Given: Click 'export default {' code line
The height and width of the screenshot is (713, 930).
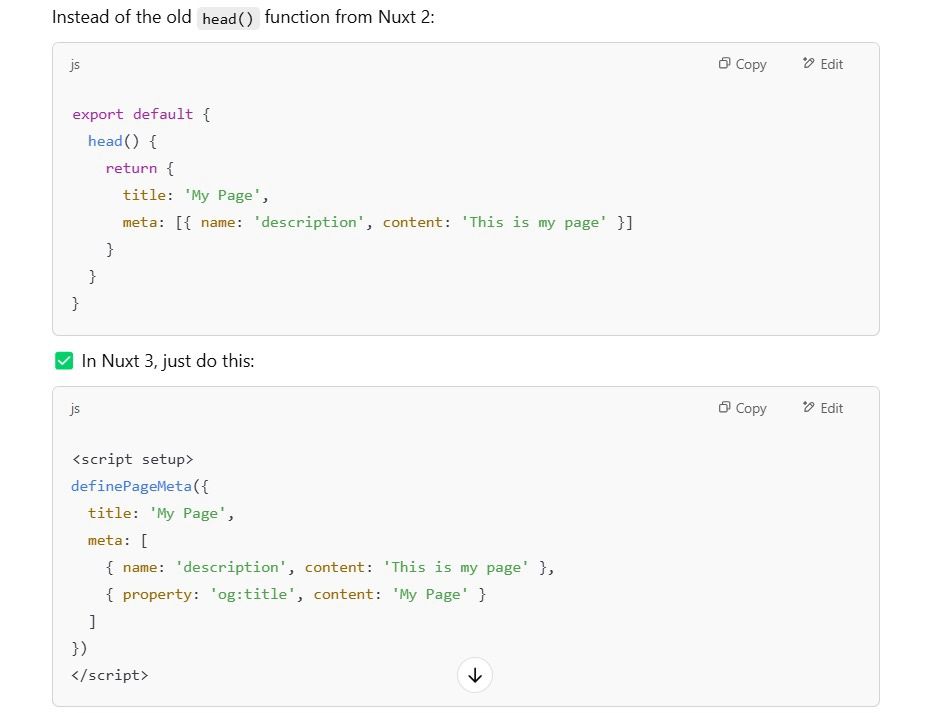Looking at the screenshot, I should point(141,114).
